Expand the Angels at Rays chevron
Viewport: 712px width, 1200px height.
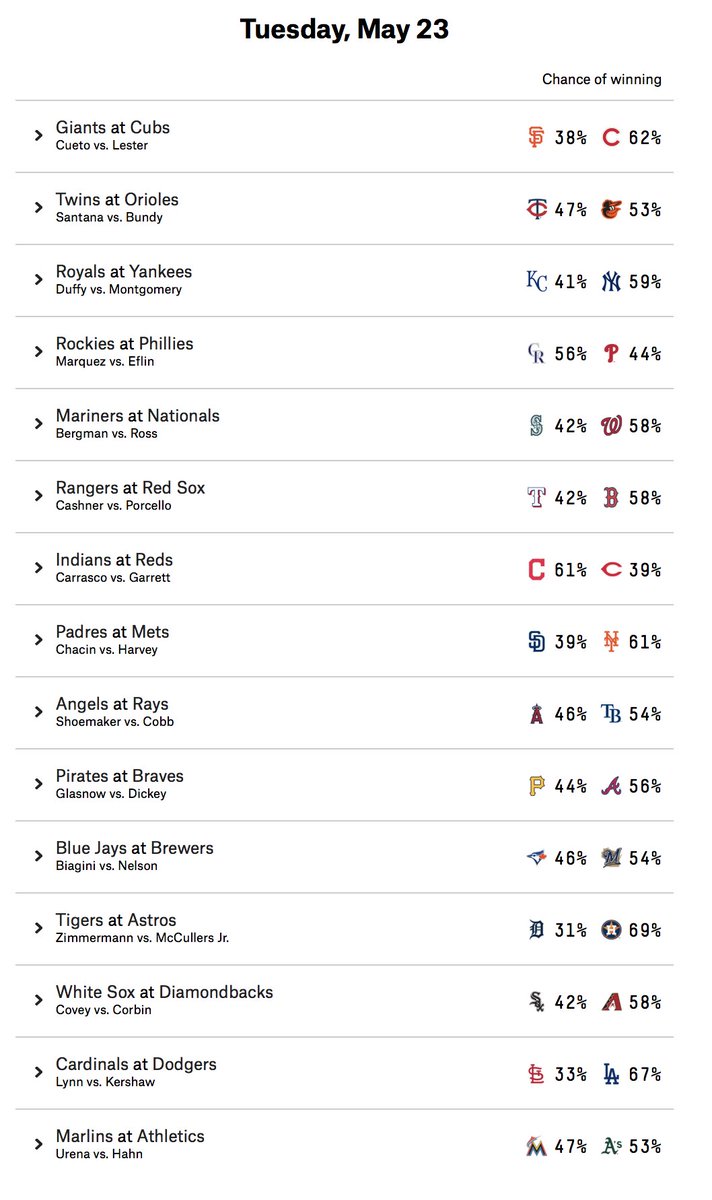[39, 711]
